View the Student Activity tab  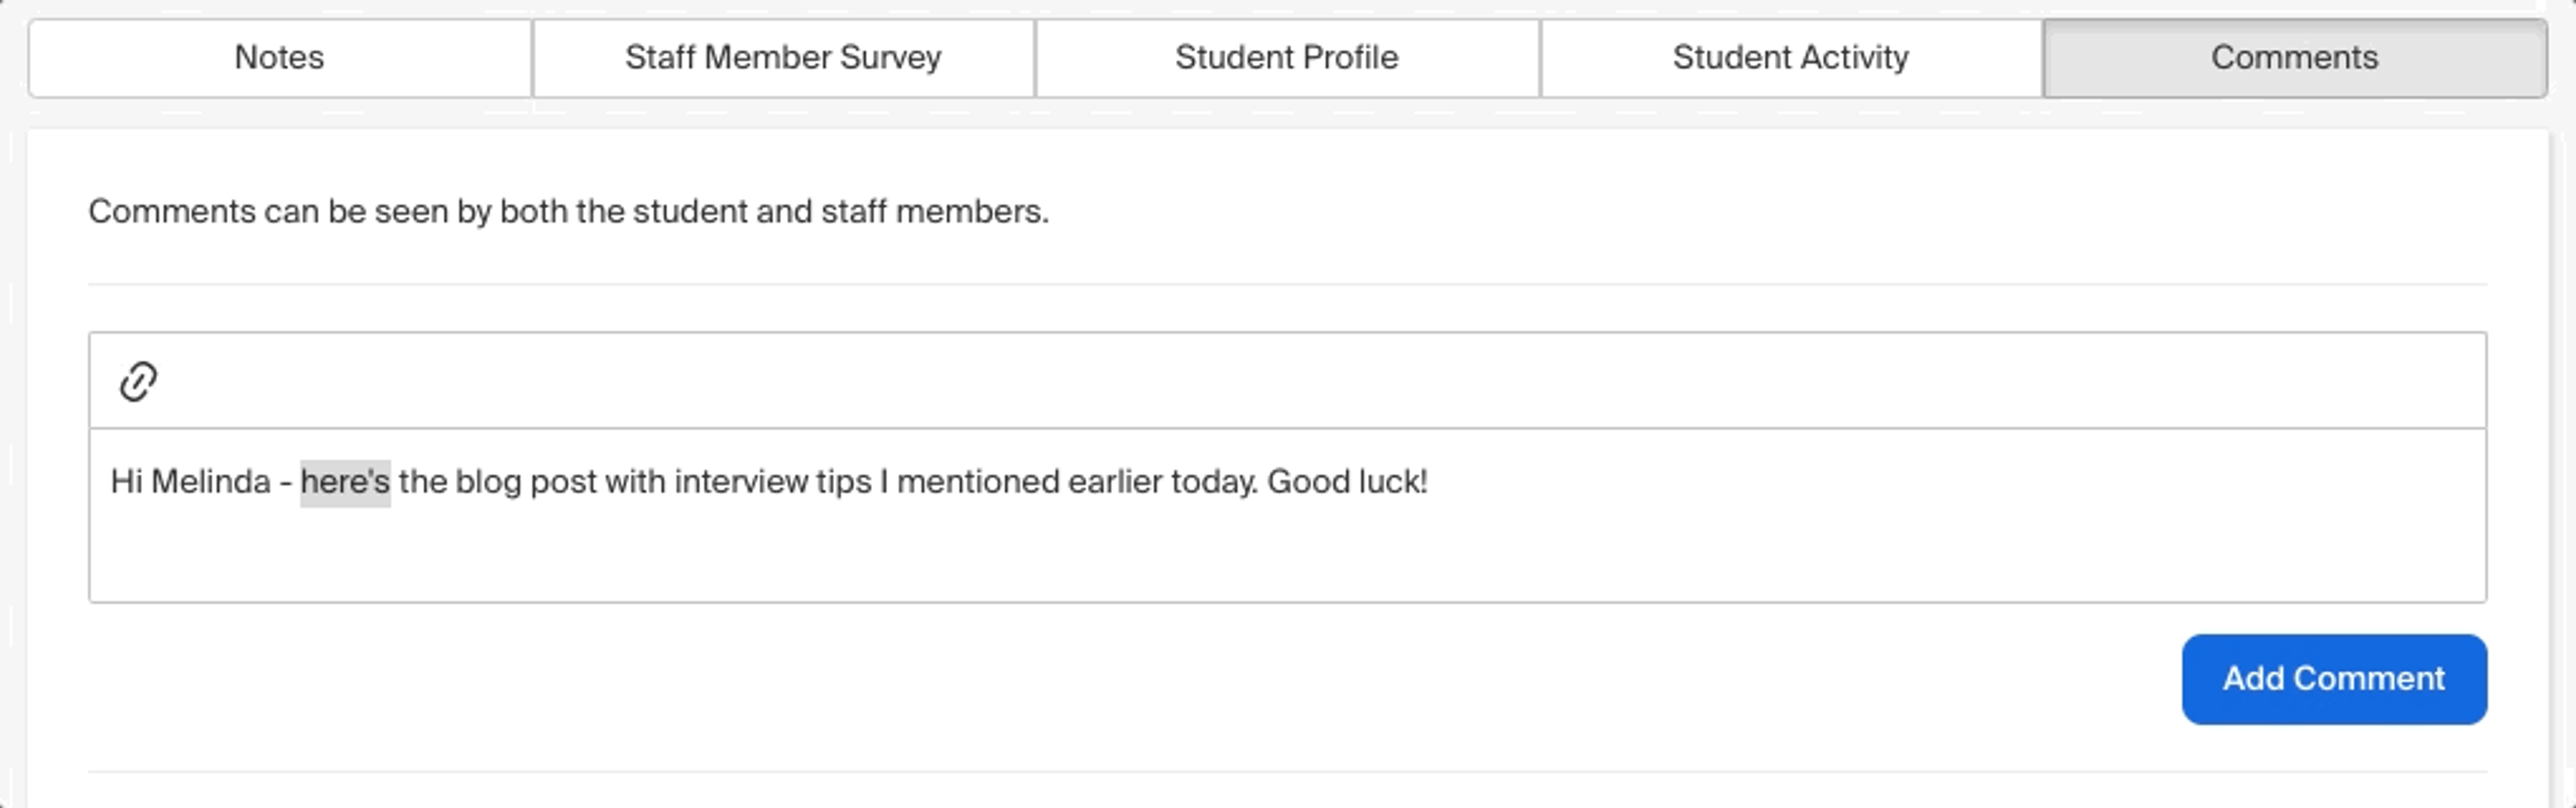pyautogui.click(x=1790, y=58)
